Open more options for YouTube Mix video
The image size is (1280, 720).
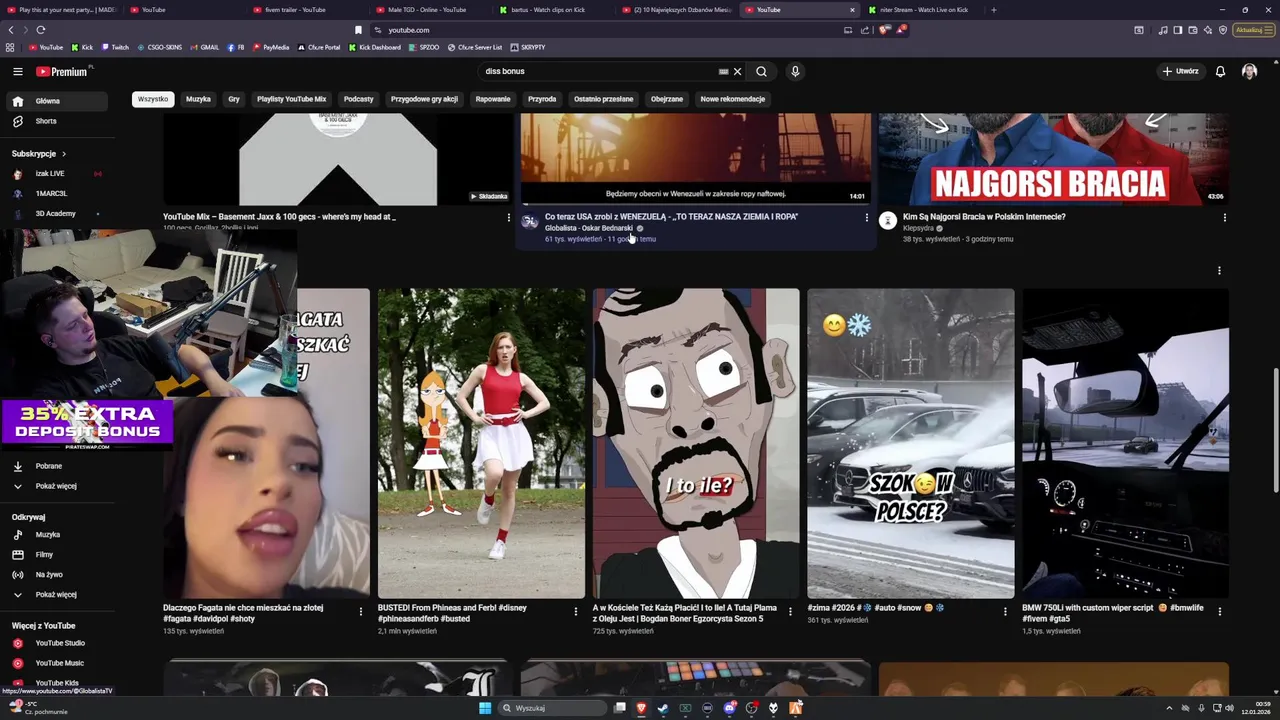[x=508, y=217]
